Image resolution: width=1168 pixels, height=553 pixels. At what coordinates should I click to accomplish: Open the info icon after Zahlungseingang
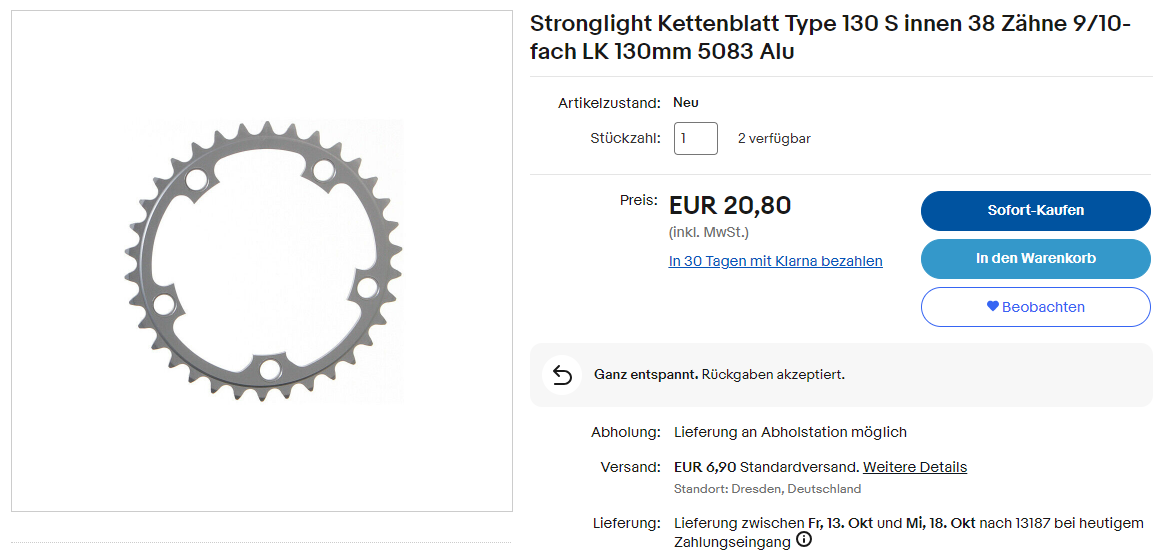804,541
